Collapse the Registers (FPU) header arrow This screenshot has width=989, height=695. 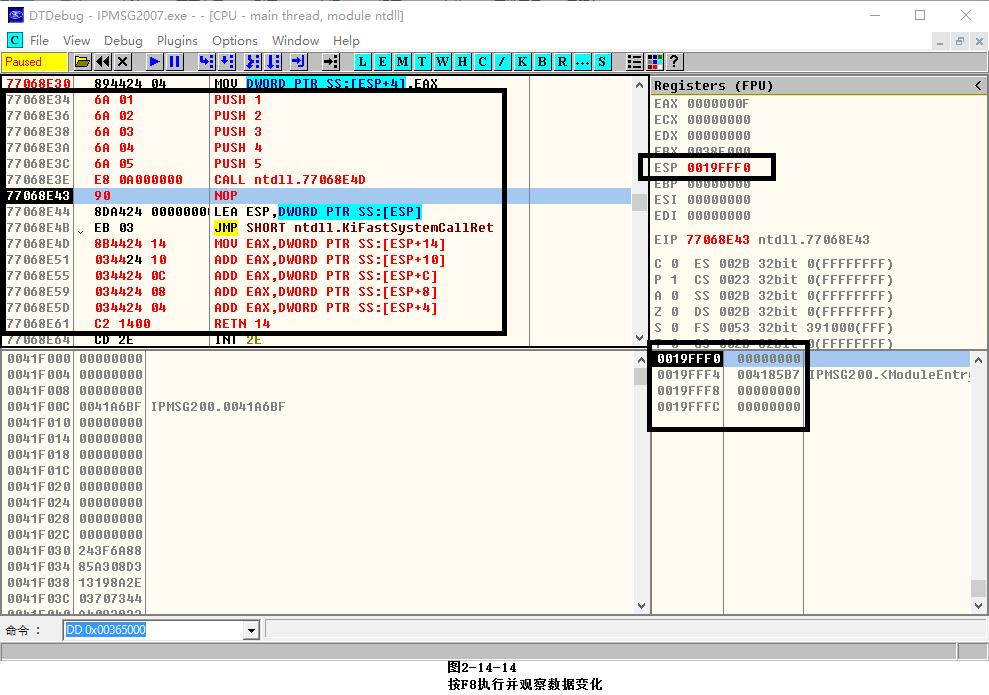click(978, 86)
